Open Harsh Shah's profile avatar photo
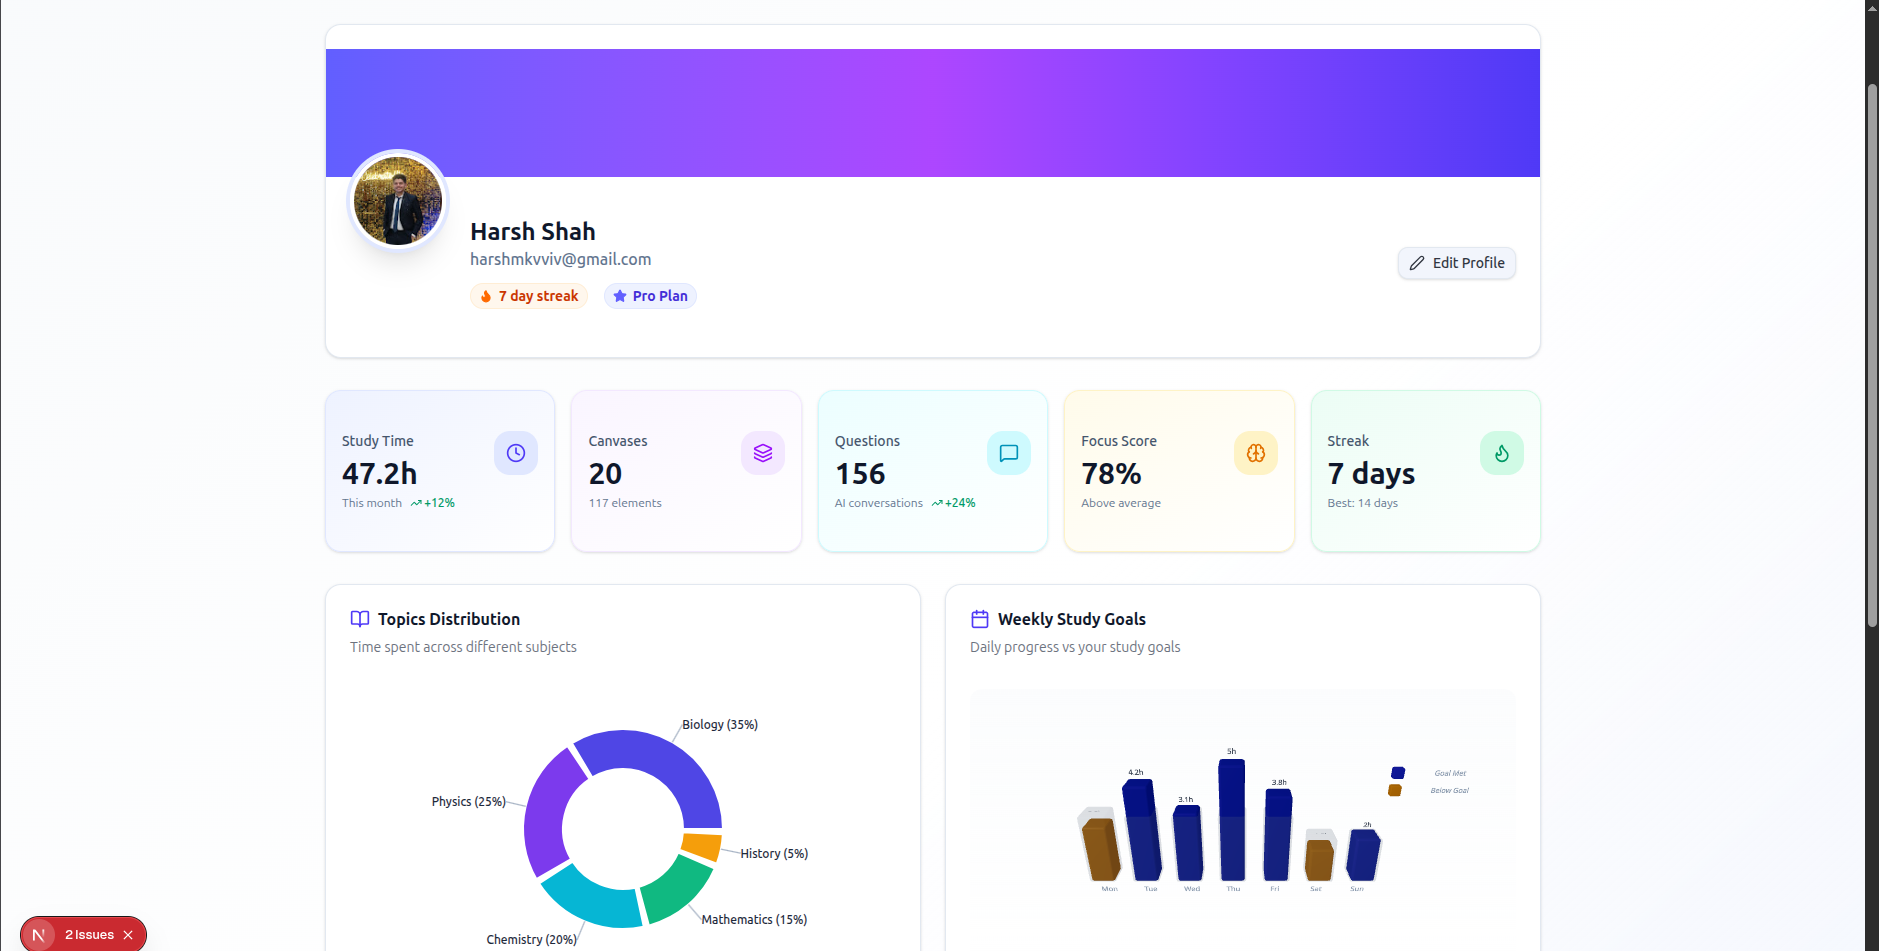Viewport: 1879px width, 951px height. (x=398, y=201)
